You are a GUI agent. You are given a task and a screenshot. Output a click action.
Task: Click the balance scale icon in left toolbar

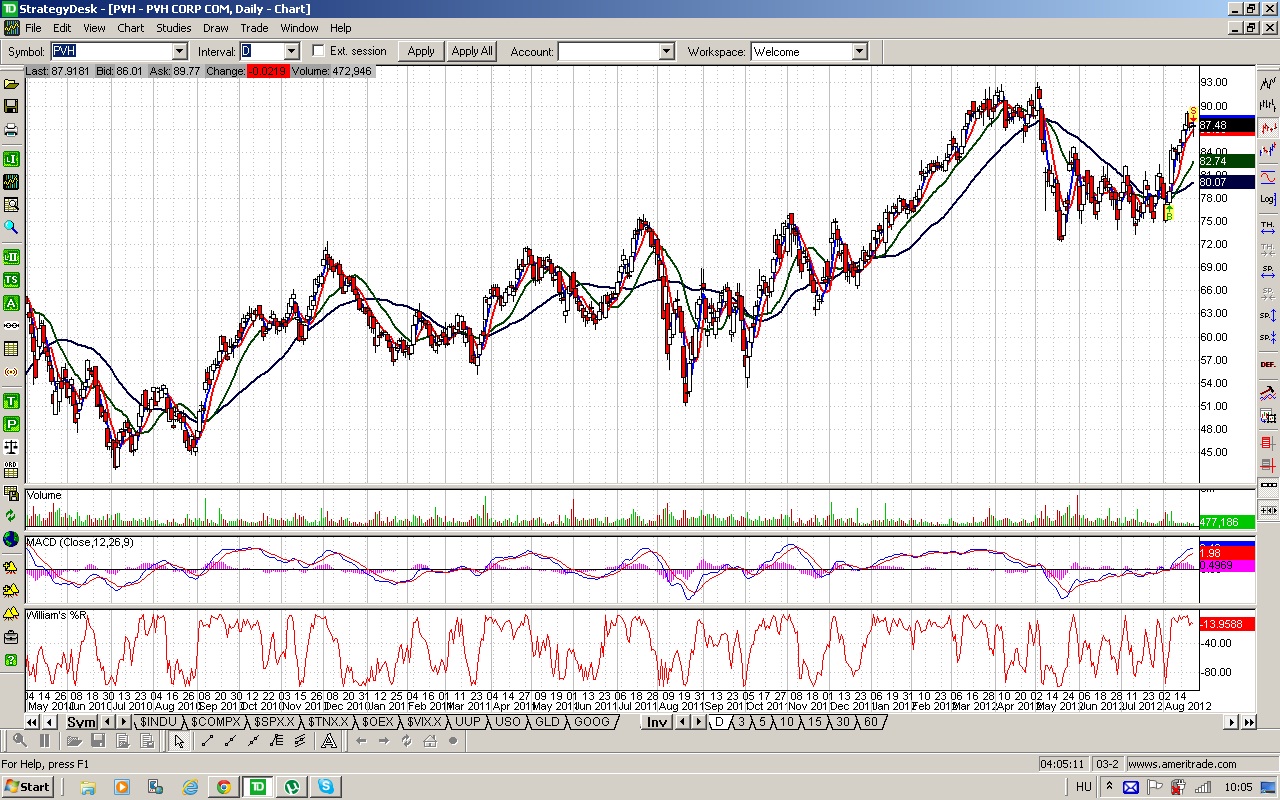coord(11,447)
